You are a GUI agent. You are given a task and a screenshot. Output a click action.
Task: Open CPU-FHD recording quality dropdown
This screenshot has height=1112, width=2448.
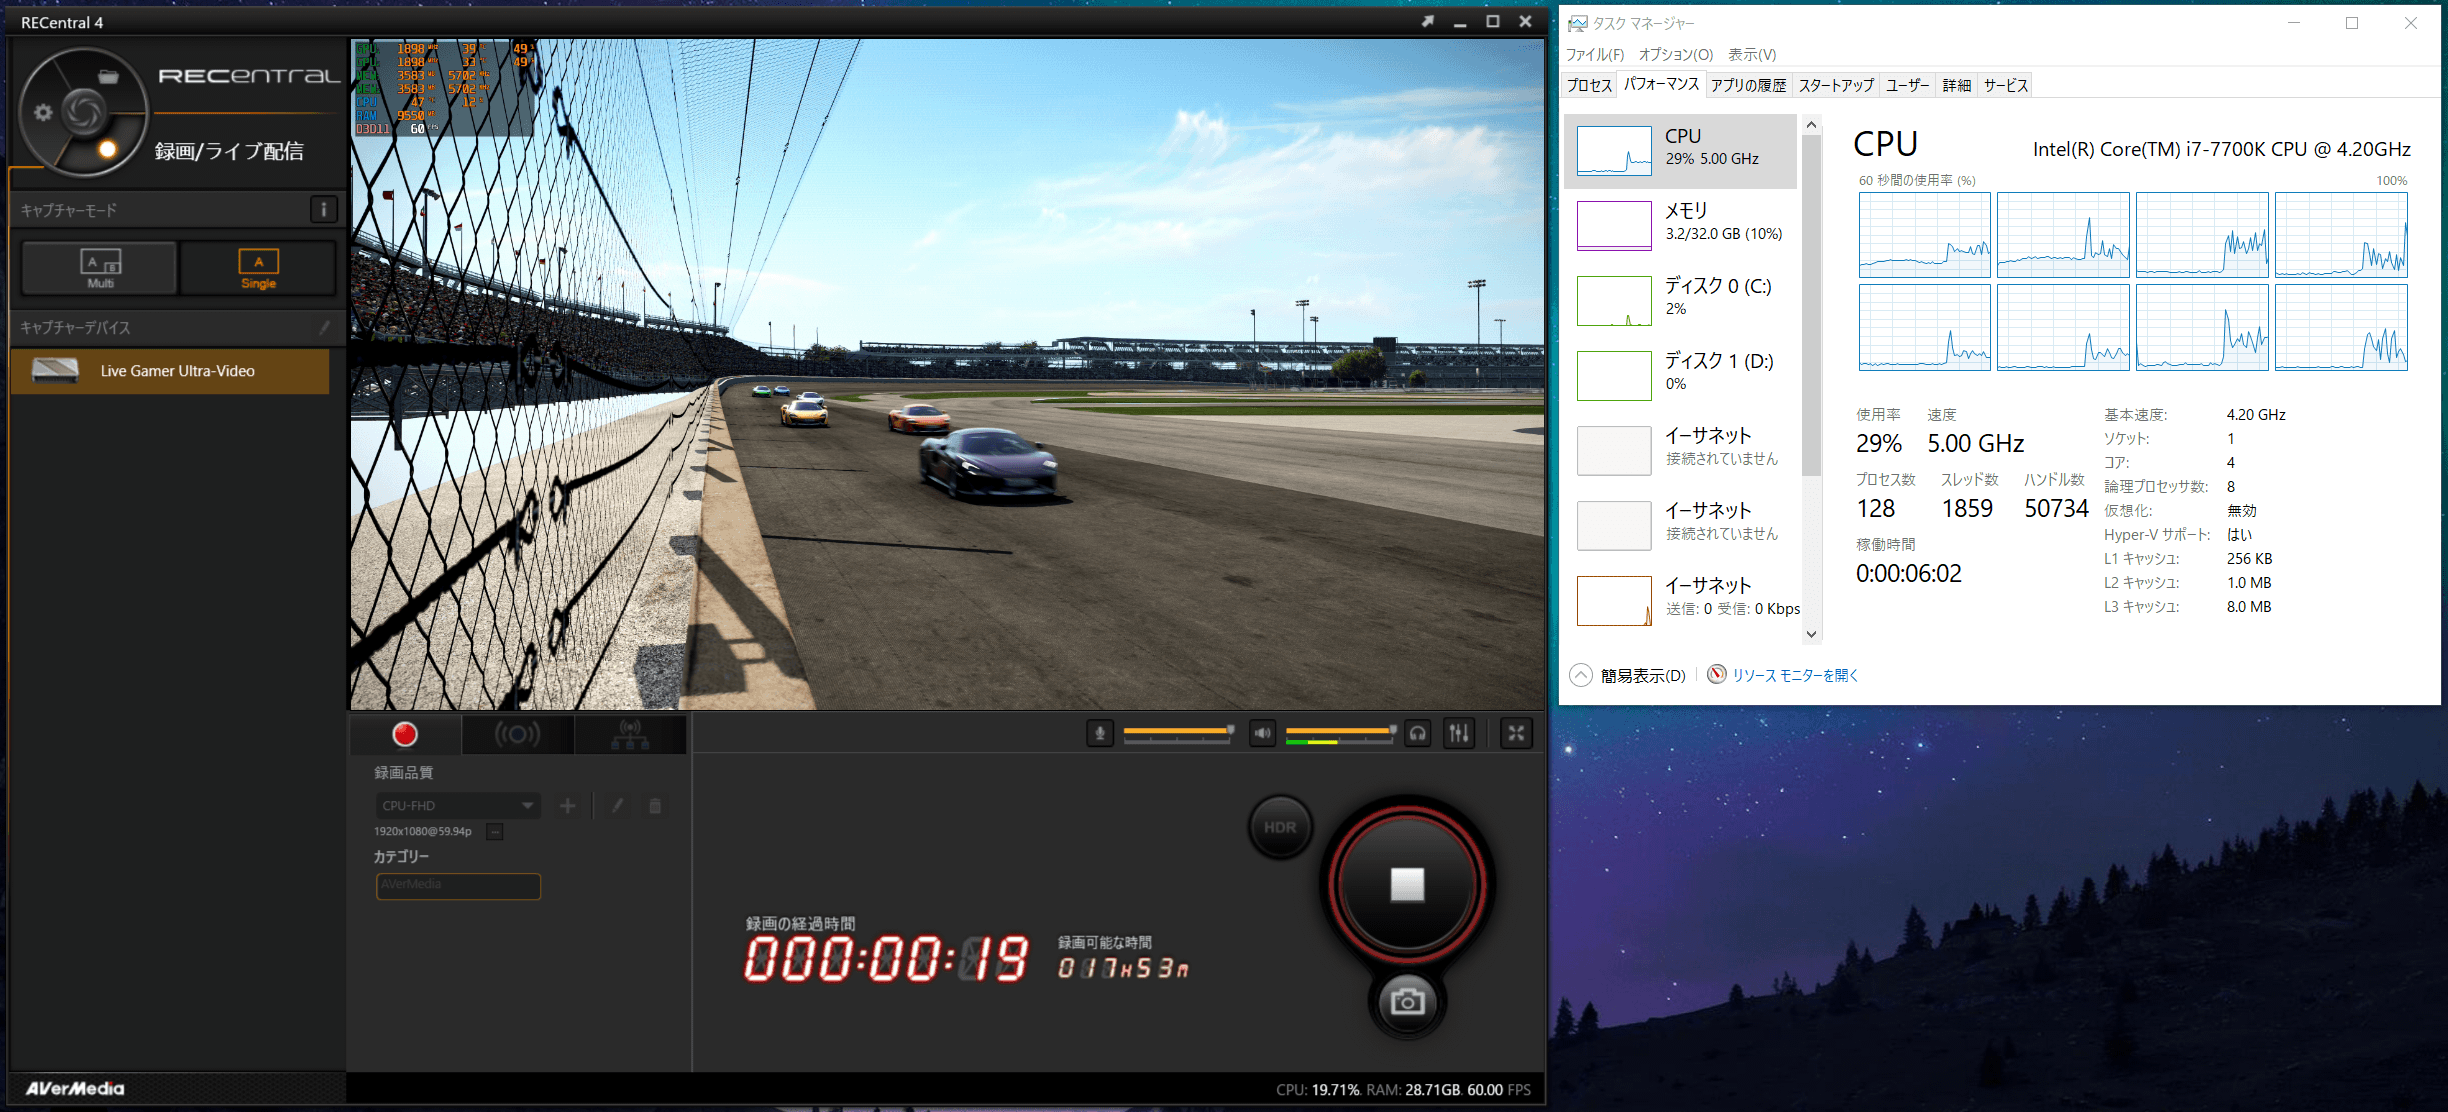pos(458,806)
